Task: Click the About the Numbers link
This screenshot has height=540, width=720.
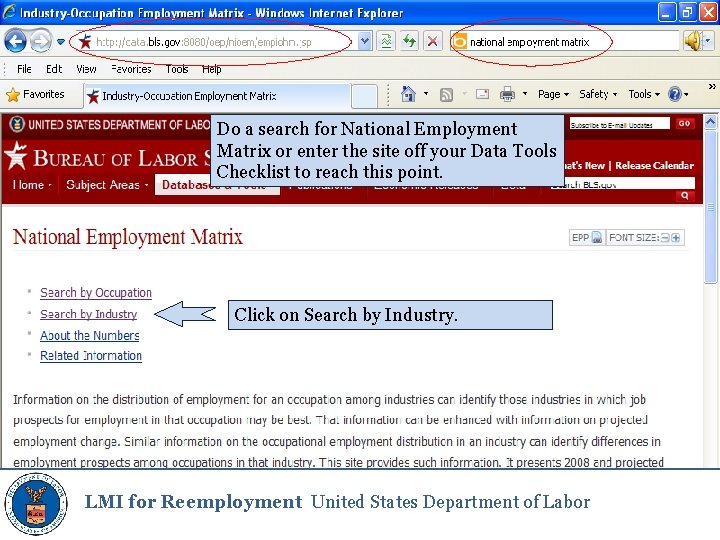Action: (90, 336)
